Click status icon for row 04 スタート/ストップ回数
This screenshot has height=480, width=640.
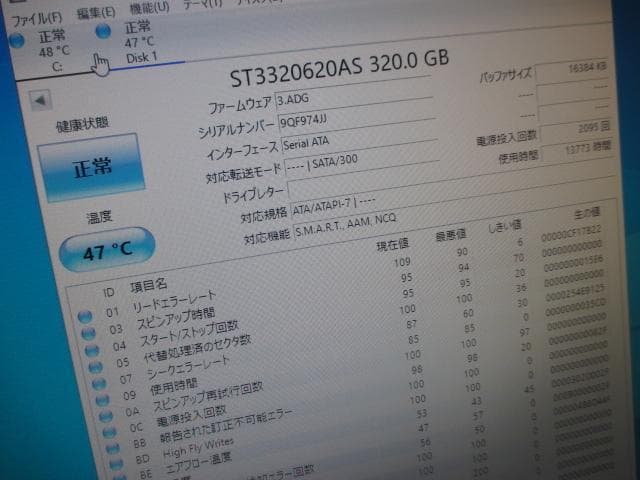click(92, 350)
